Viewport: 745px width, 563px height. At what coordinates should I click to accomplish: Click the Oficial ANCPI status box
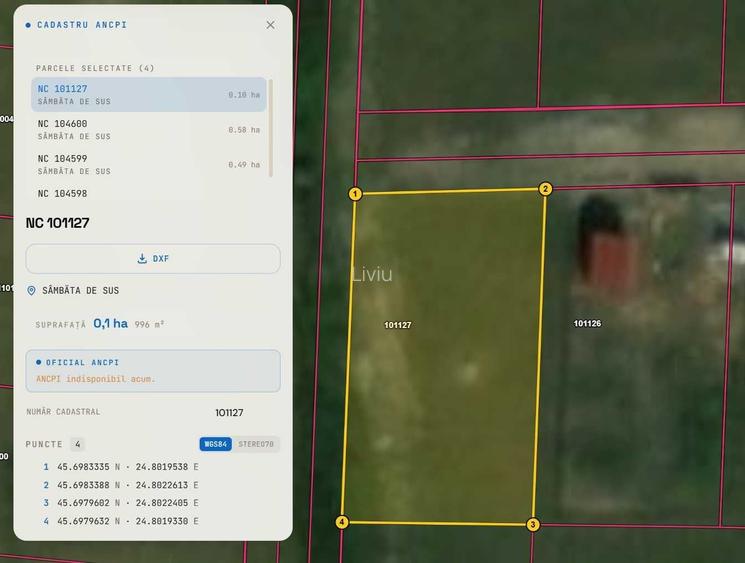[x=153, y=371]
